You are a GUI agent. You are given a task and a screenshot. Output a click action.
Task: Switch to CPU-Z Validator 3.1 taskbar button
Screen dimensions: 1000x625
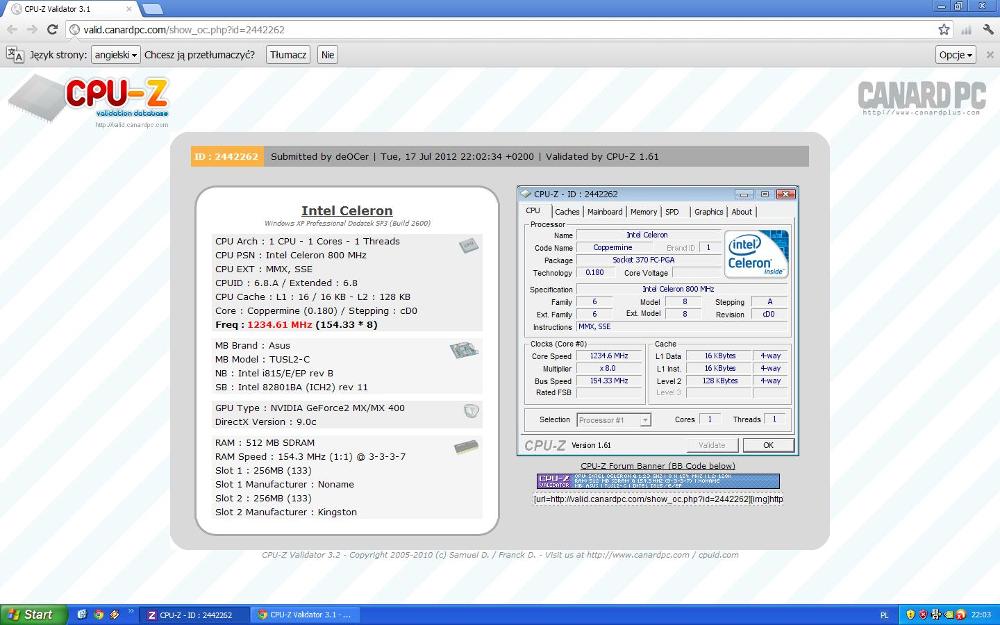[305, 615]
